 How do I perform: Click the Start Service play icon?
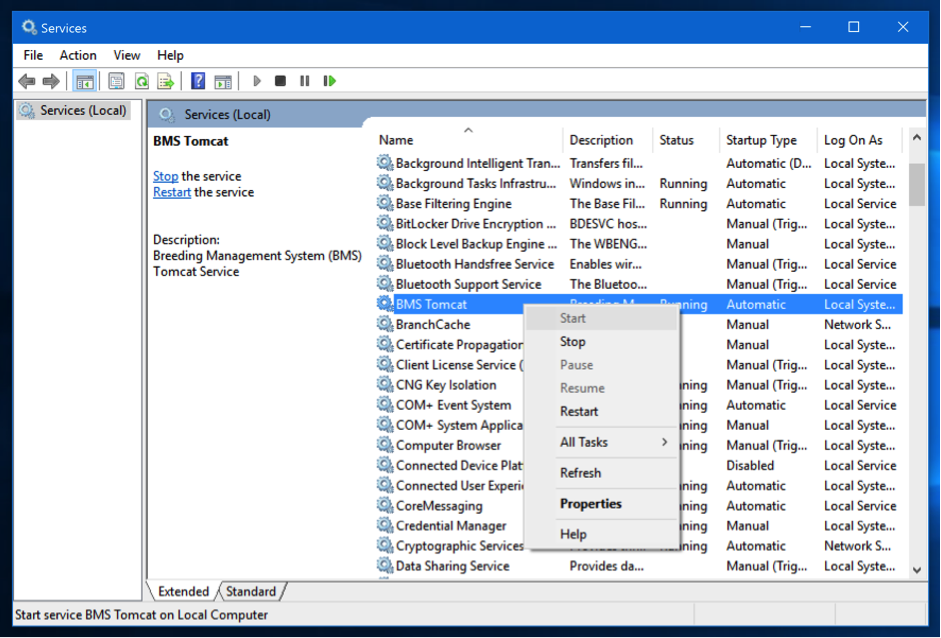(257, 81)
